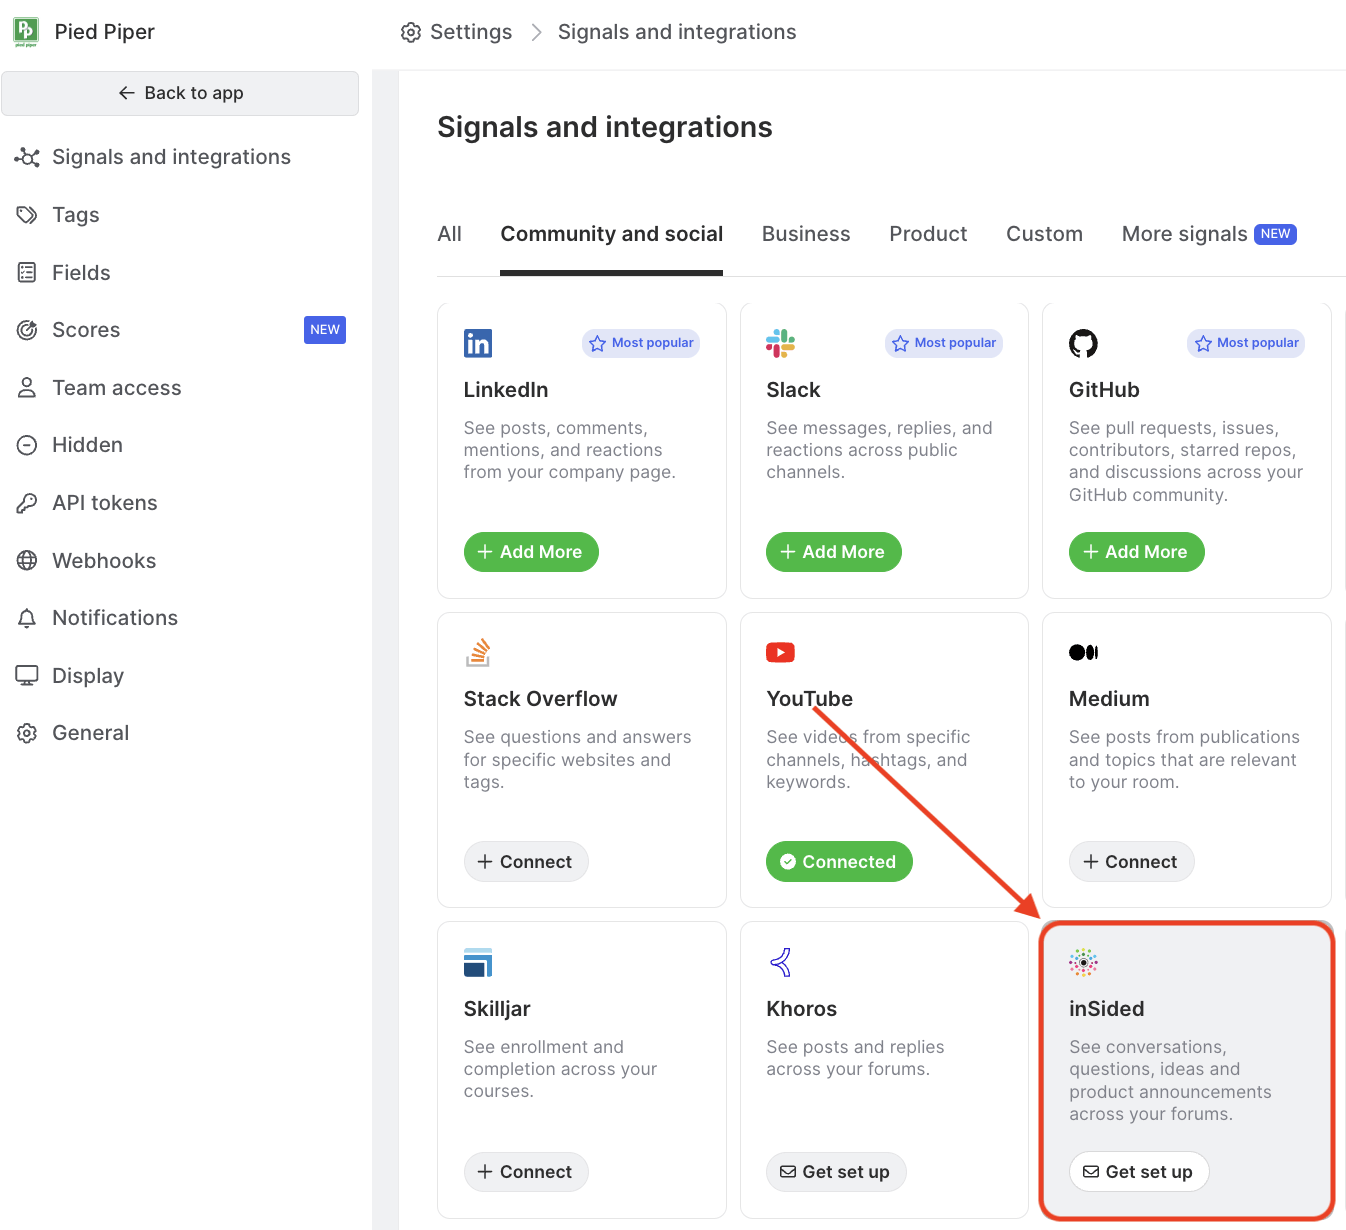Click the NEW badge on More signals
Screen dimensions: 1346x1230
click(1276, 234)
